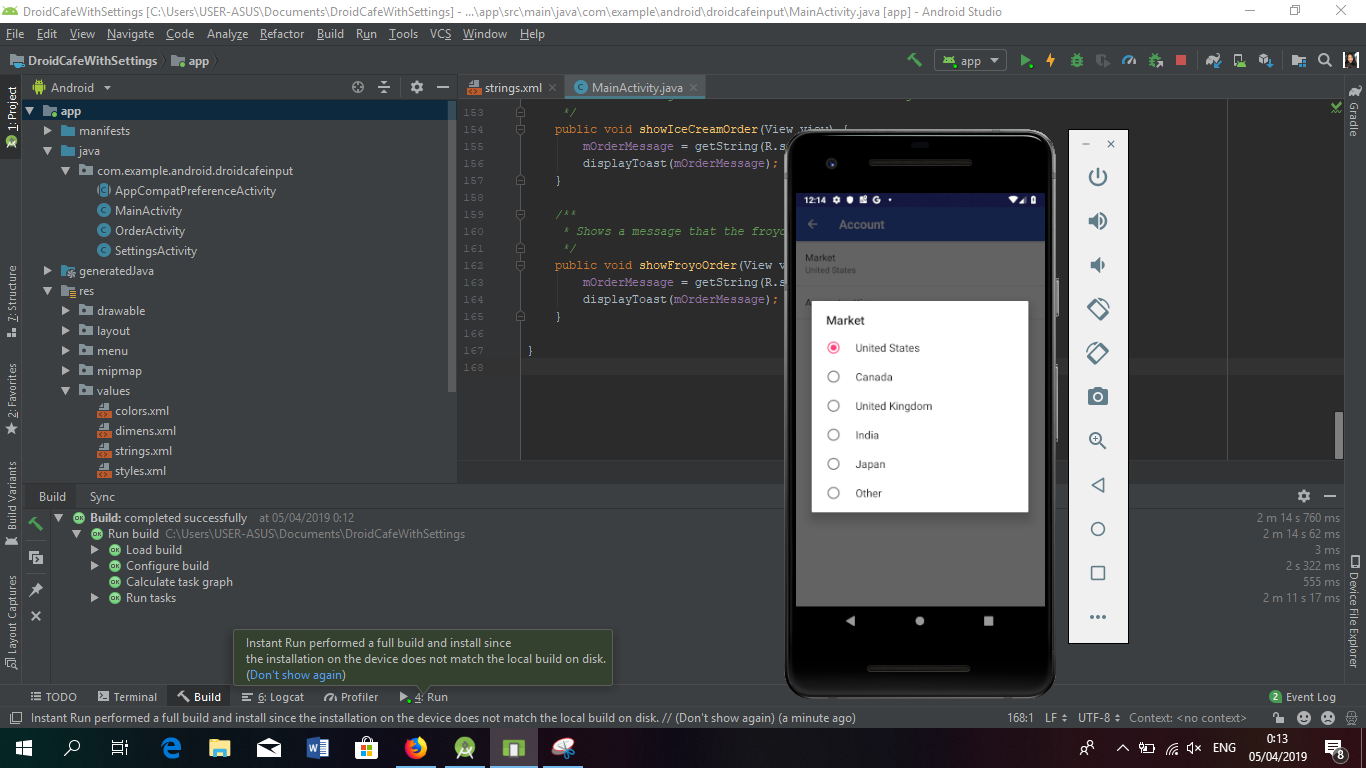Collapse the values folder in project tree
Screen dimensions: 1366x768
pos(64,390)
